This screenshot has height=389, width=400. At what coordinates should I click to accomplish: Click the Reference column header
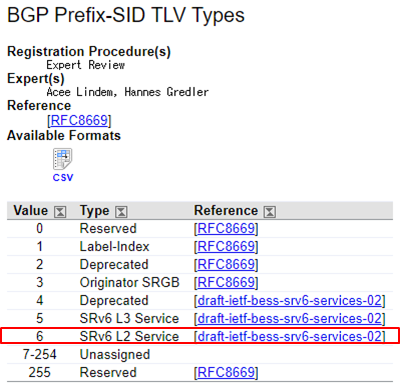point(226,211)
